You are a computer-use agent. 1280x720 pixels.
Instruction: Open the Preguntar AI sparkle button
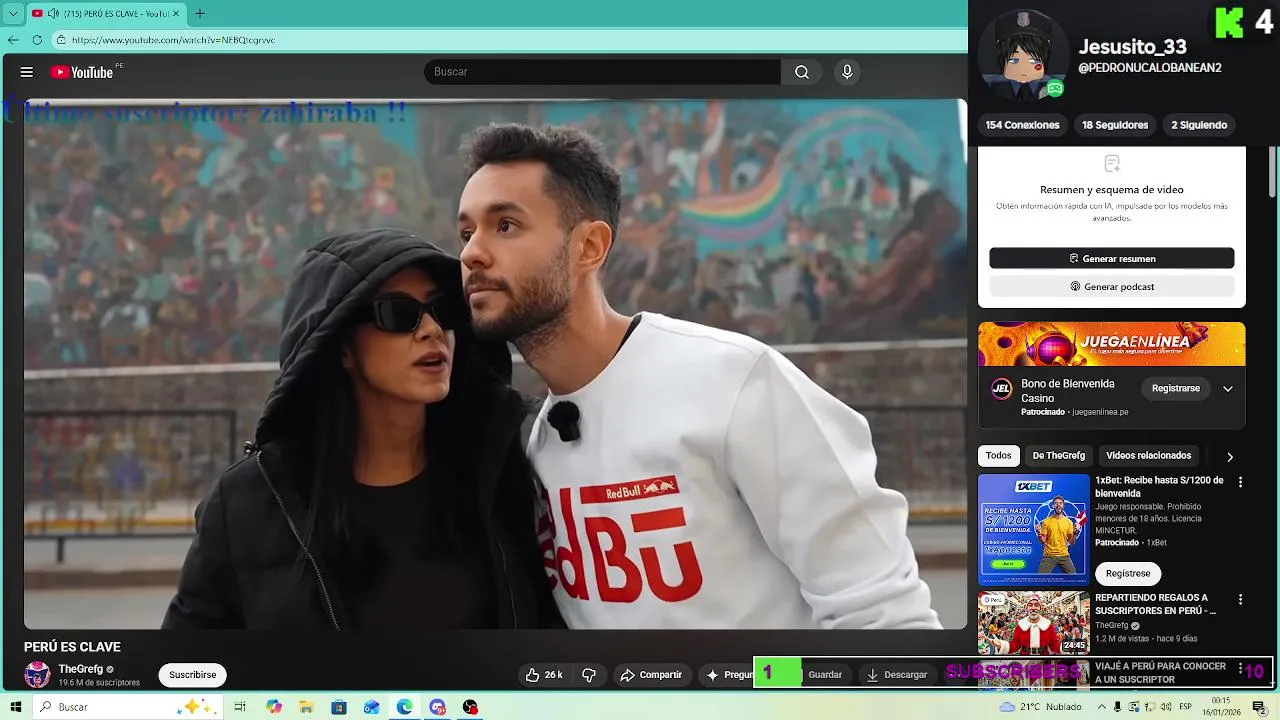[x=727, y=675]
